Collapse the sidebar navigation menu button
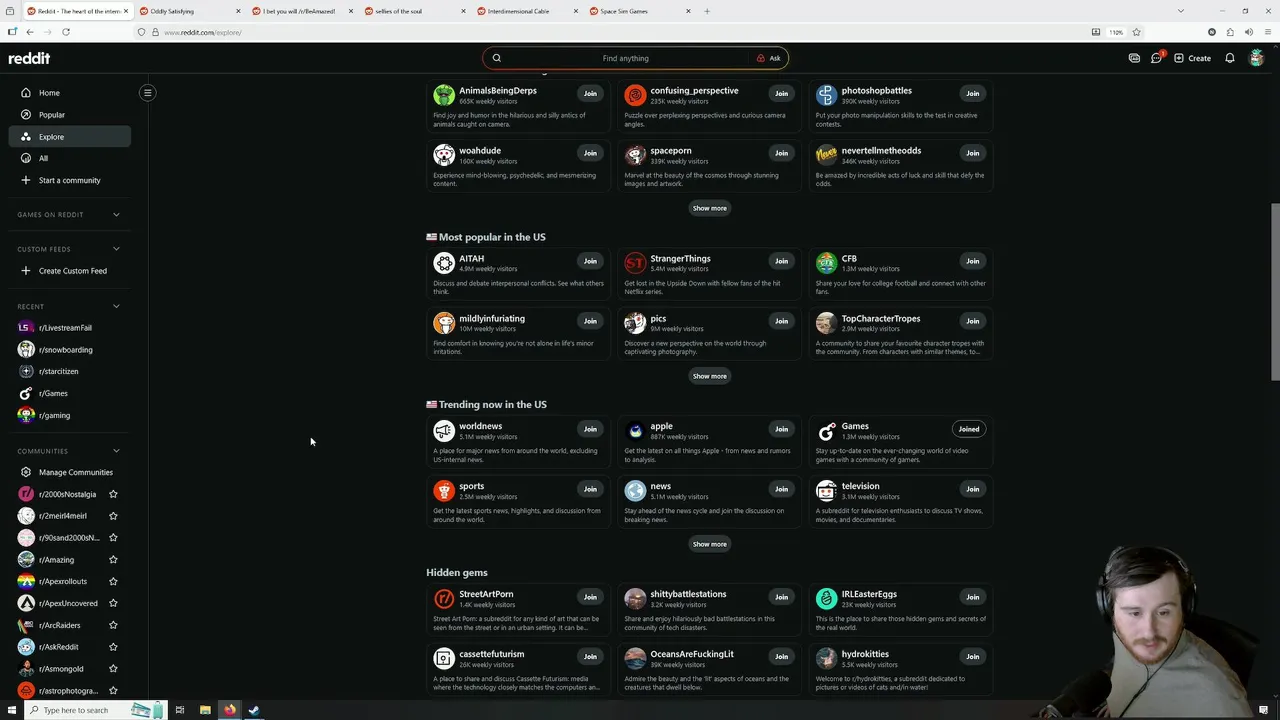 [x=147, y=93]
